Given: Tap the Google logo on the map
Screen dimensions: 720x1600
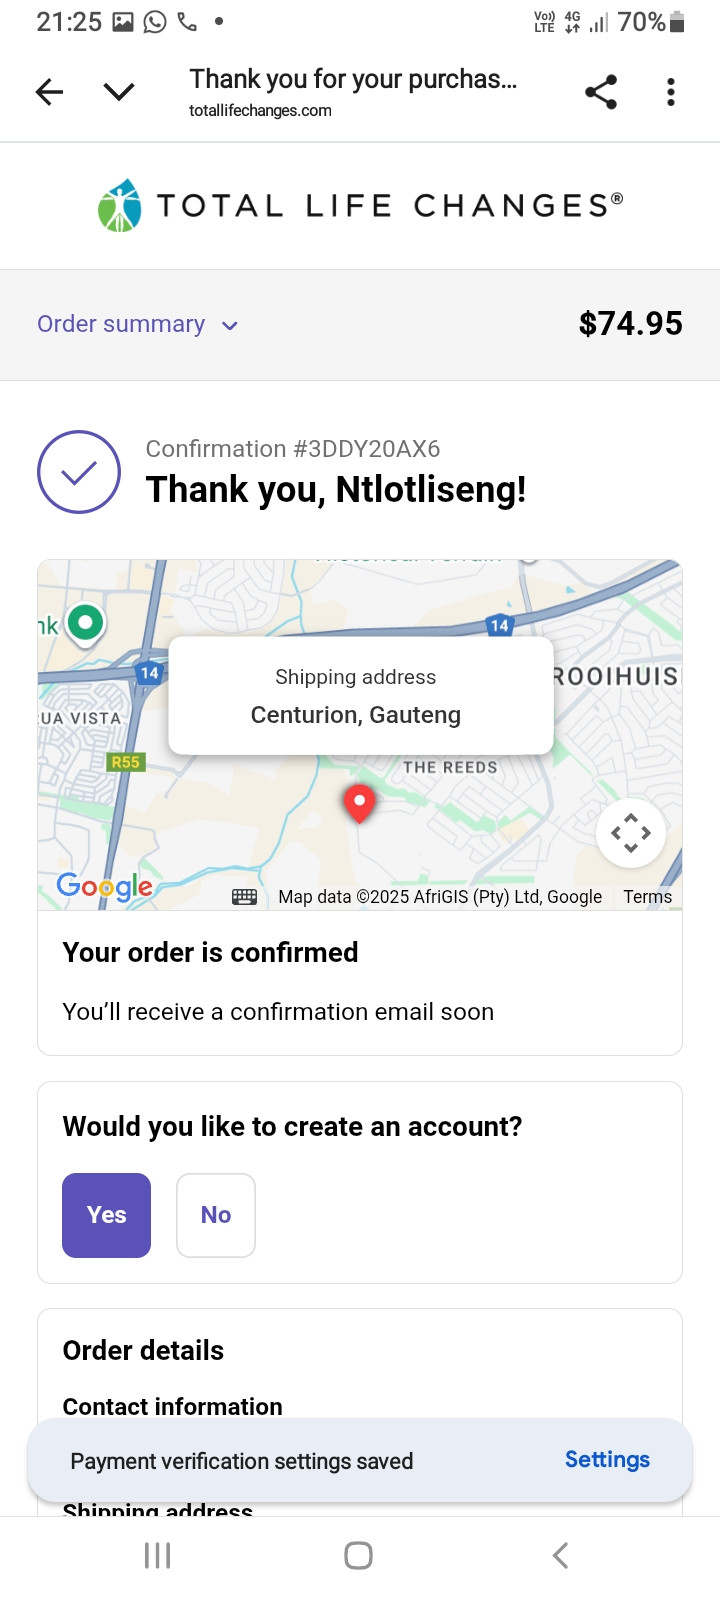Looking at the screenshot, I should [105, 887].
